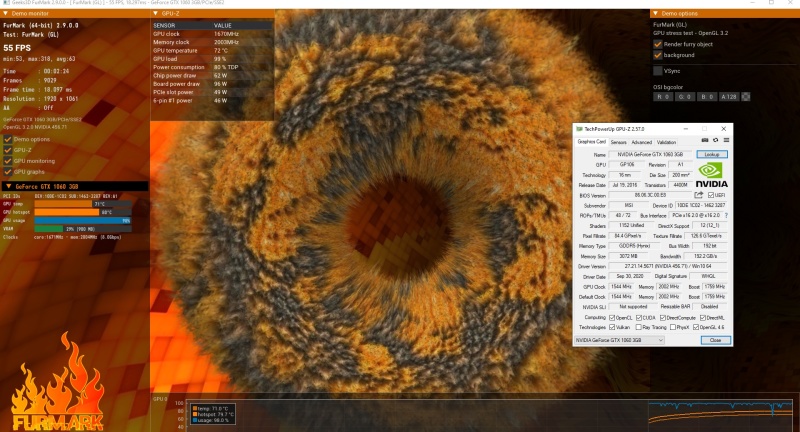This screenshot has height=432, width=800.
Task: Click GPU temp orange bar
Action: tap(63, 204)
